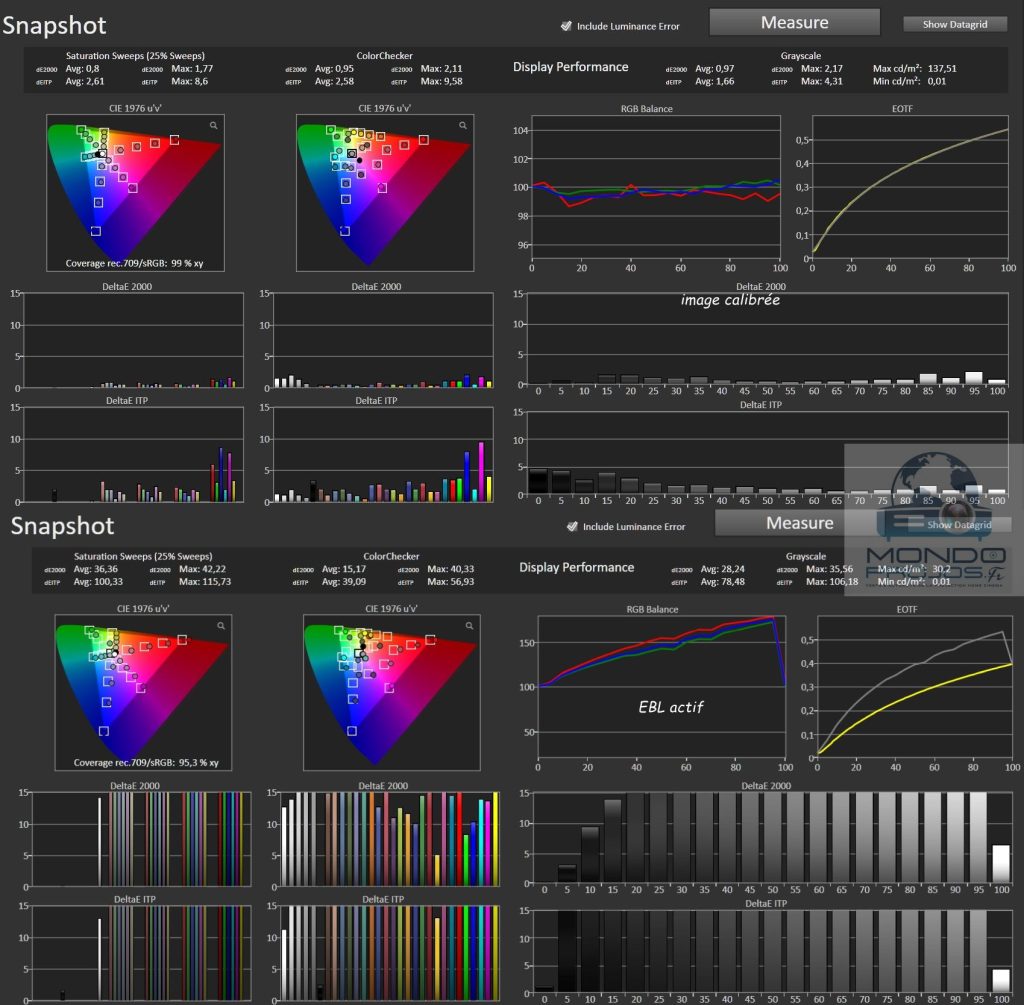Click the 'Coverage rec.709/sRGB: 99 % xy' label
This screenshot has width=1024, height=1005.
[x=134, y=264]
